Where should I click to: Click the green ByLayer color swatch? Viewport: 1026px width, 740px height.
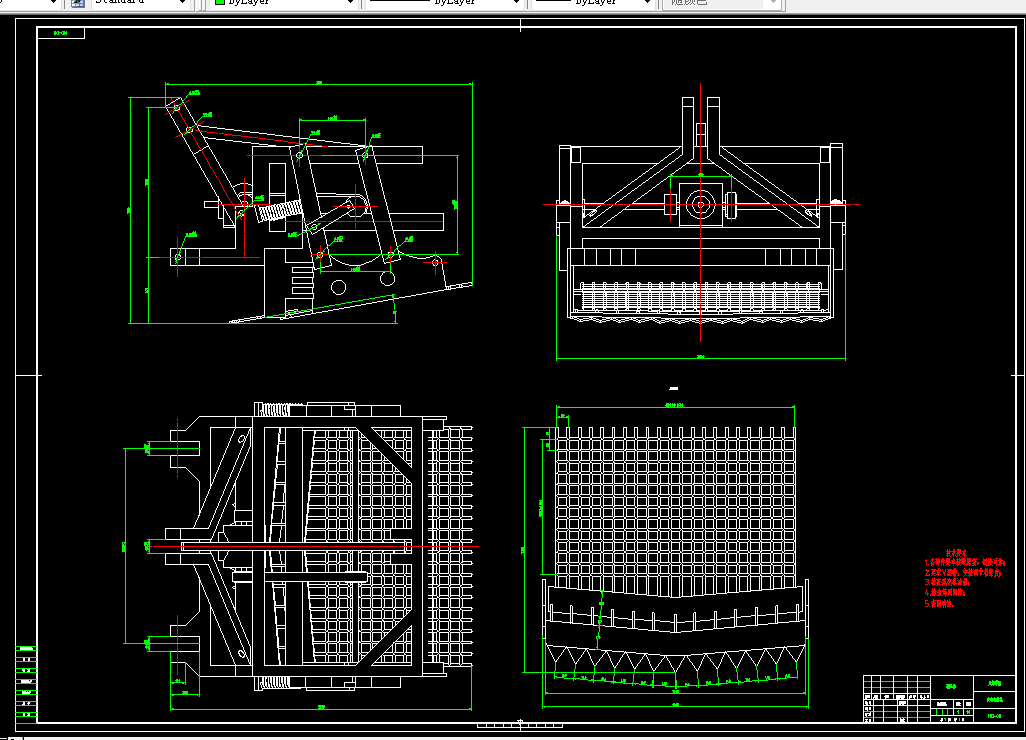pyautogui.click(x=221, y=2)
